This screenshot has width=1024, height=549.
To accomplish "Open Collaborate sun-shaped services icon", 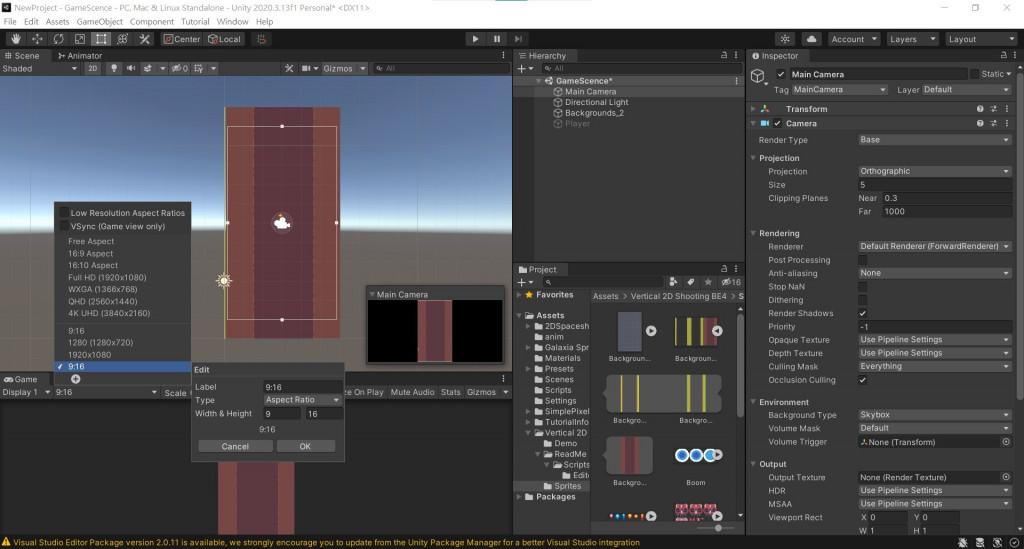I will point(785,39).
